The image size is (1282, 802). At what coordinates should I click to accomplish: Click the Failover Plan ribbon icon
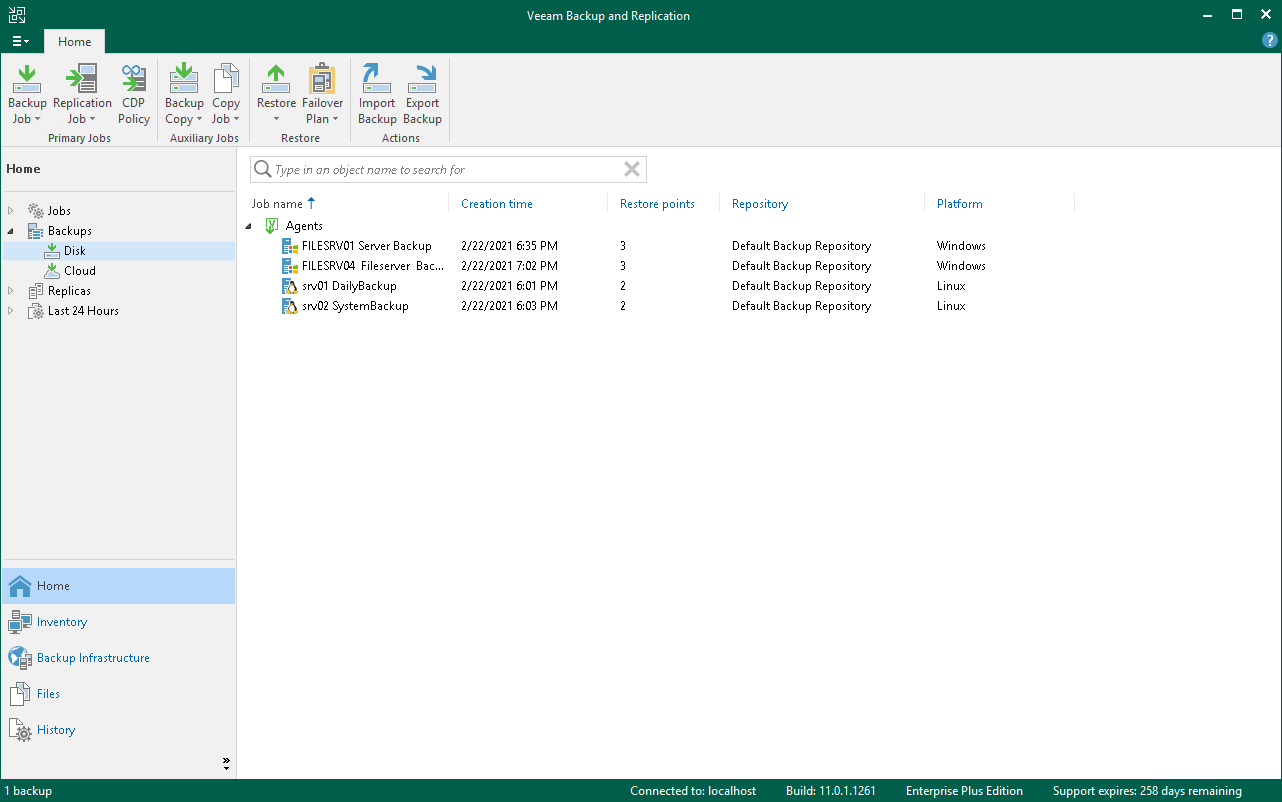point(322,78)
